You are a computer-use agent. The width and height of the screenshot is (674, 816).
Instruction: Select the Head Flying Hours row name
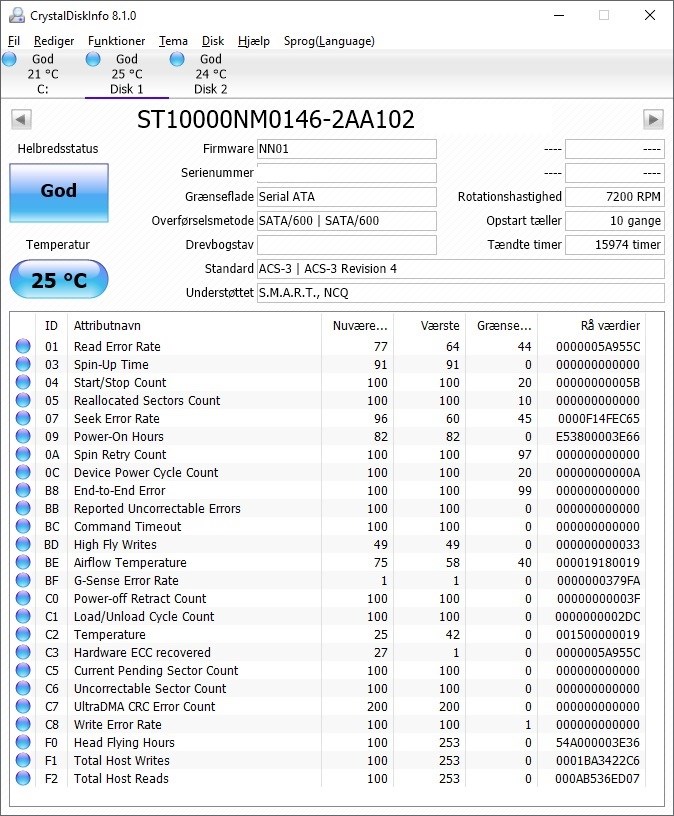pos(124,743)
